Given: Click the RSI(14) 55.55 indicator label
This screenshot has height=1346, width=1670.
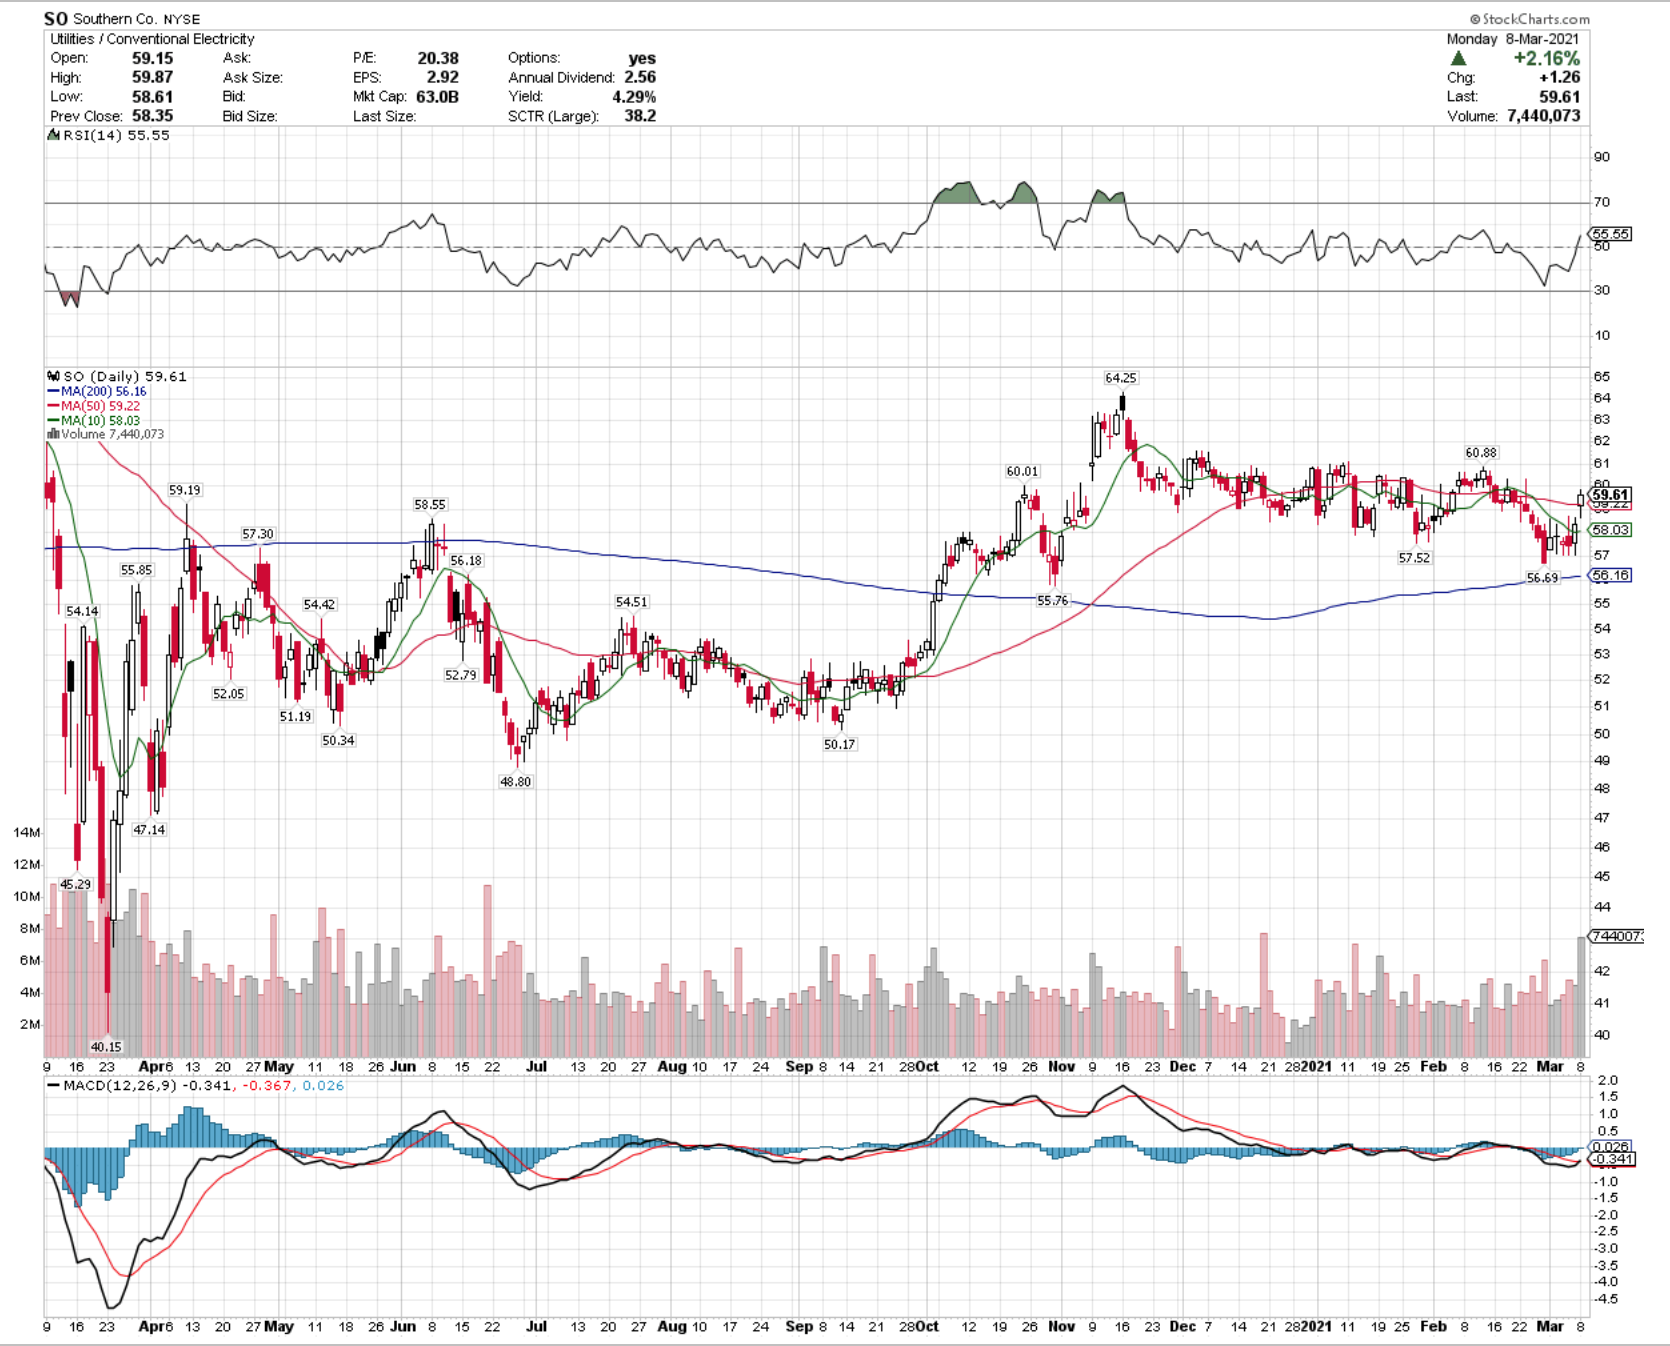Looking at the screenshot, I should [116, 135].
